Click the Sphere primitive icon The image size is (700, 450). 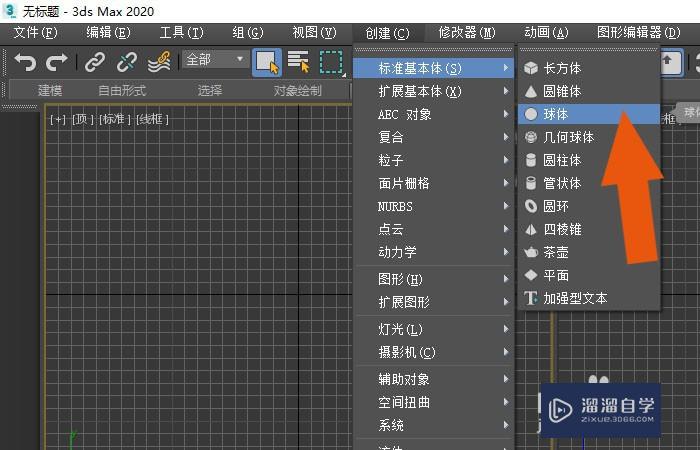pos(531,114)
